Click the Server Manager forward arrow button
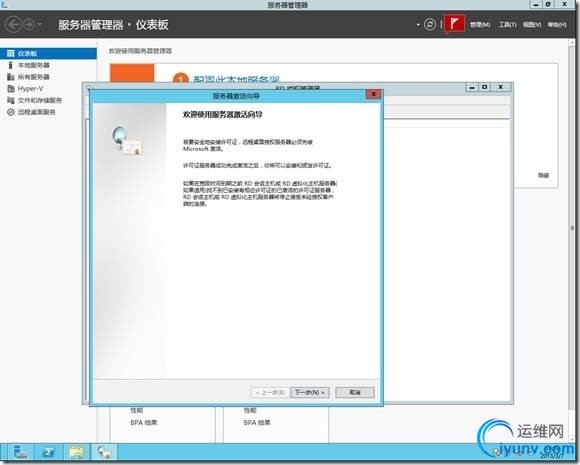Screen dimensions: 580x465 coord(29,25)
